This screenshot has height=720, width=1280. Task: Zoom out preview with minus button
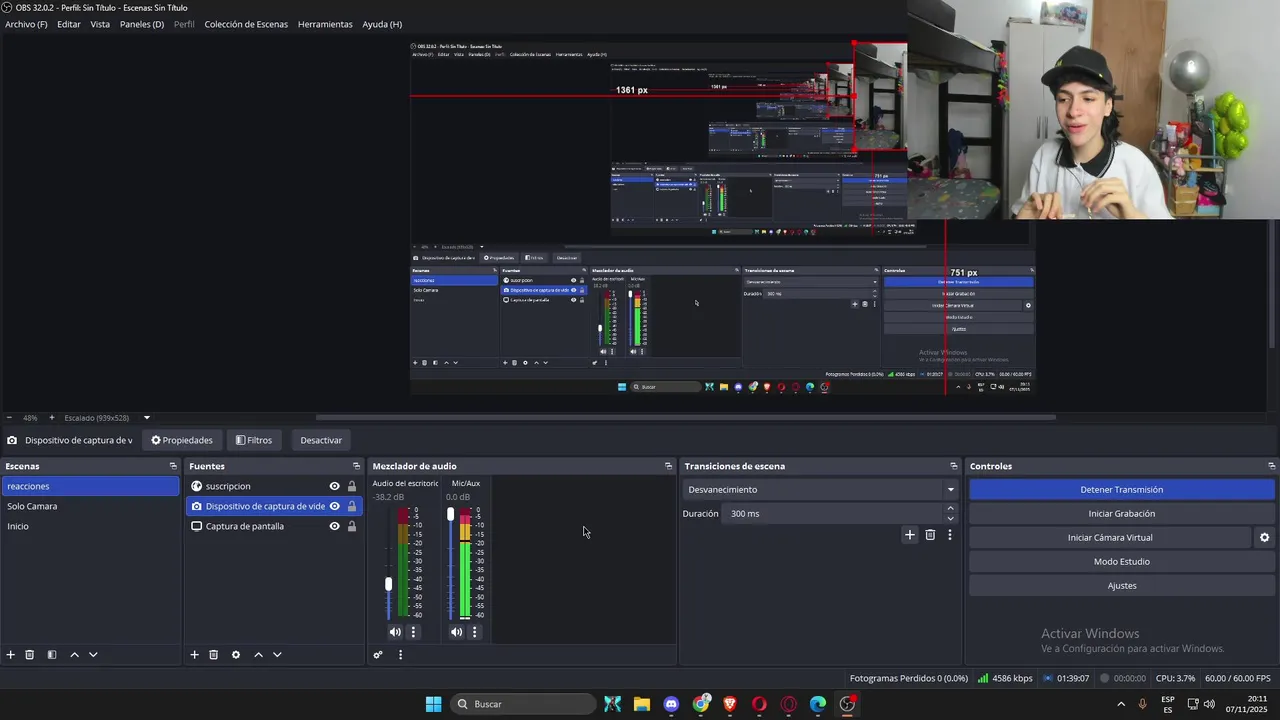(x=9, y=418)
